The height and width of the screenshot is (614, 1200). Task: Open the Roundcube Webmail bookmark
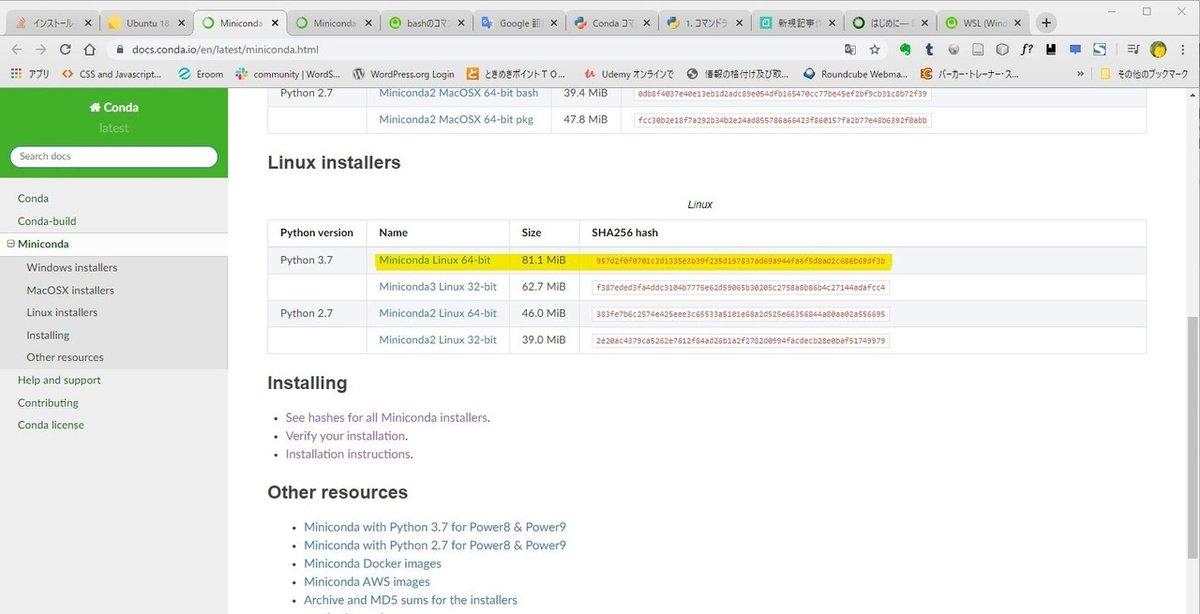(x=855, y=74)
